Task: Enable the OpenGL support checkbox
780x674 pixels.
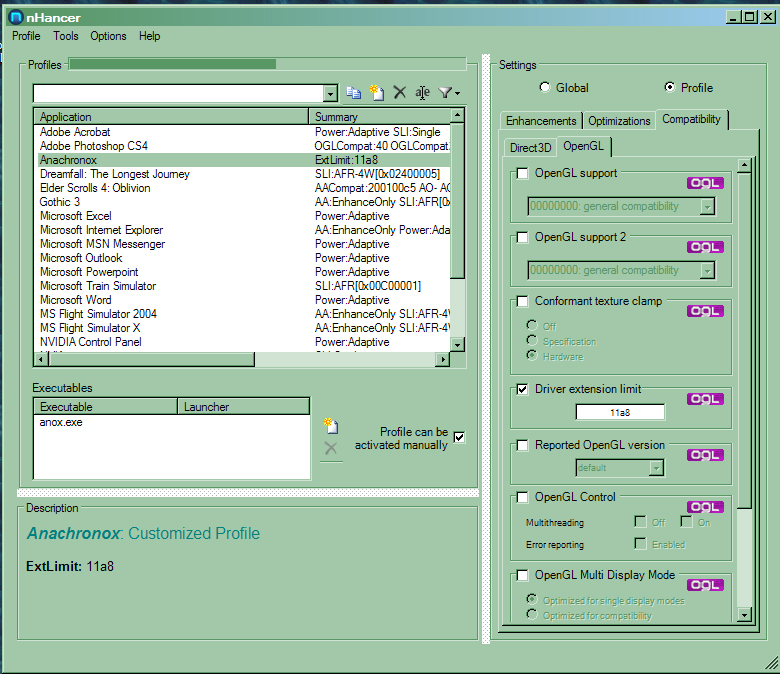Action: 522,174
